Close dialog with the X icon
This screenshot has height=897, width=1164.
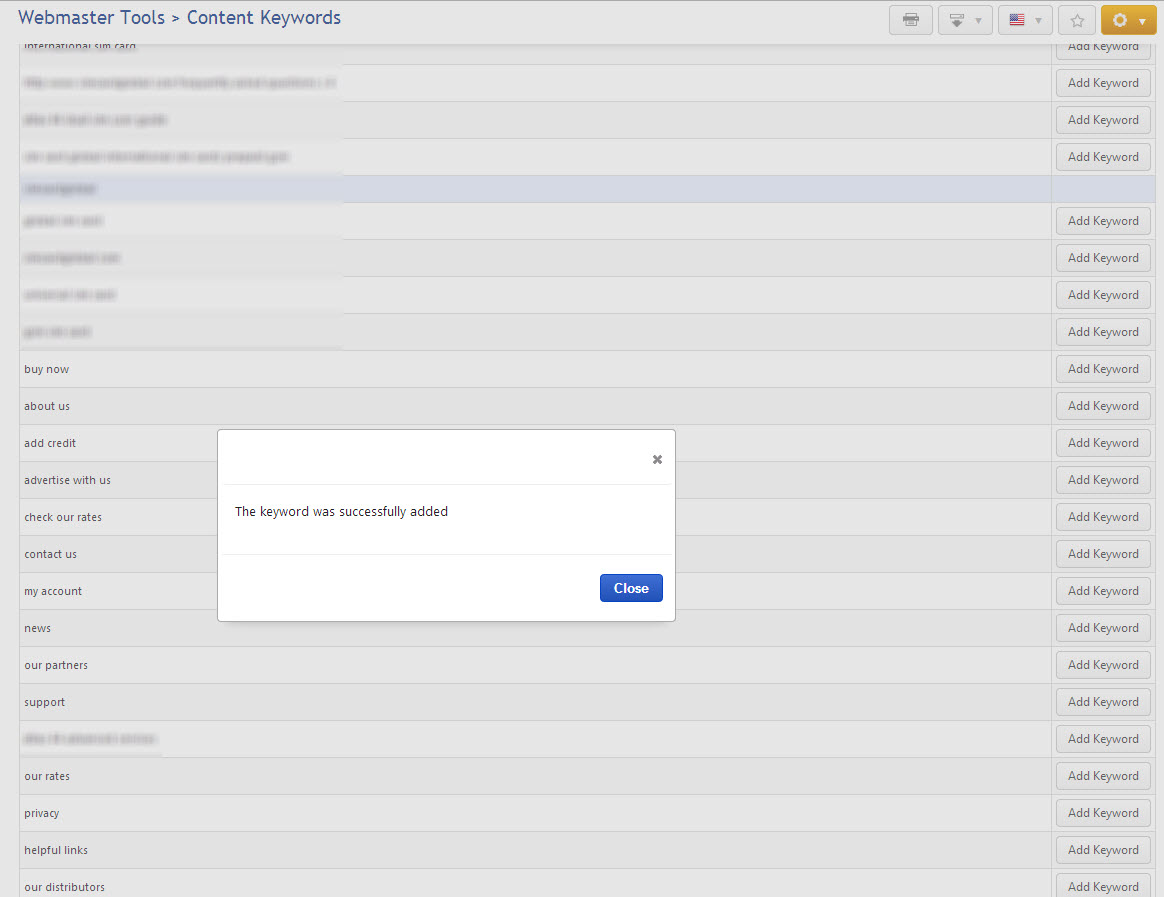coord(657,459)
